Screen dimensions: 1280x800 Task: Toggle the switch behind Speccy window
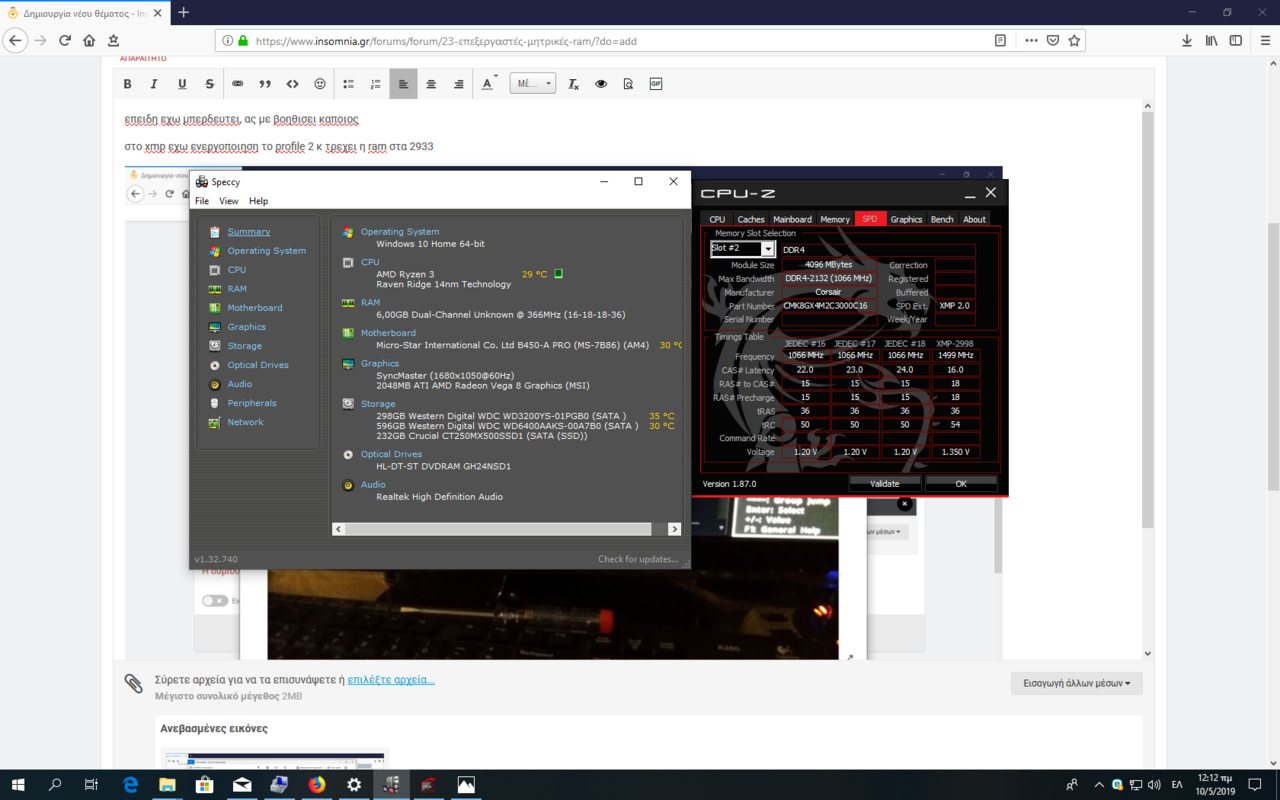coord(214,601)
